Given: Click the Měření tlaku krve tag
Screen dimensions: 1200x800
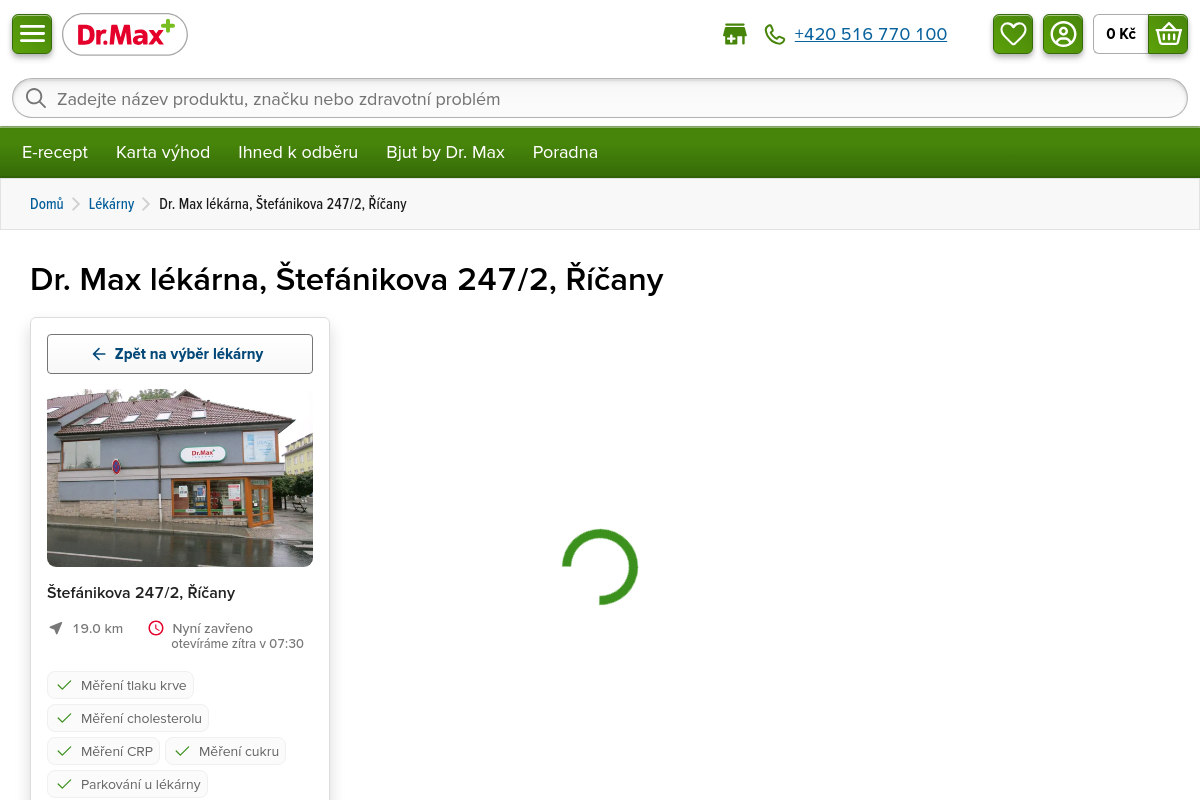Looking at the screenshot, I should [x=120, y=685].
